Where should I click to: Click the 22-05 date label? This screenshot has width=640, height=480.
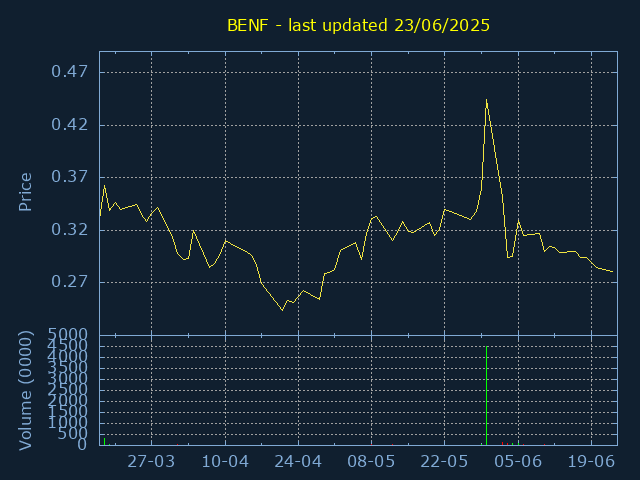(x=444, y=462)
